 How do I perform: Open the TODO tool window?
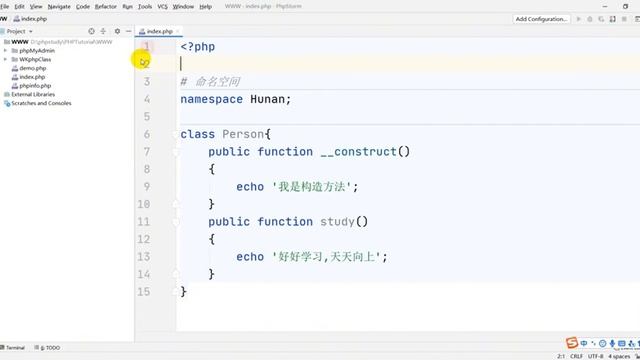(x=47, y=348)
